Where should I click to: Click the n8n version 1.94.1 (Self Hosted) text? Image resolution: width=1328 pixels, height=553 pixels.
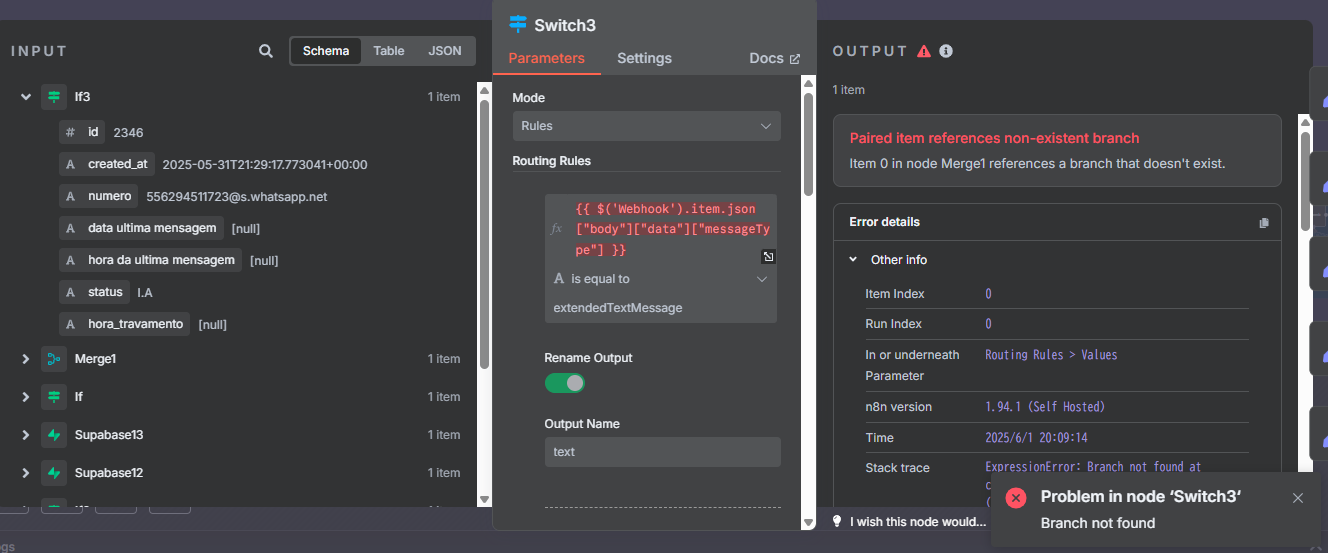pyautogui.click(x=1045, y=407)
